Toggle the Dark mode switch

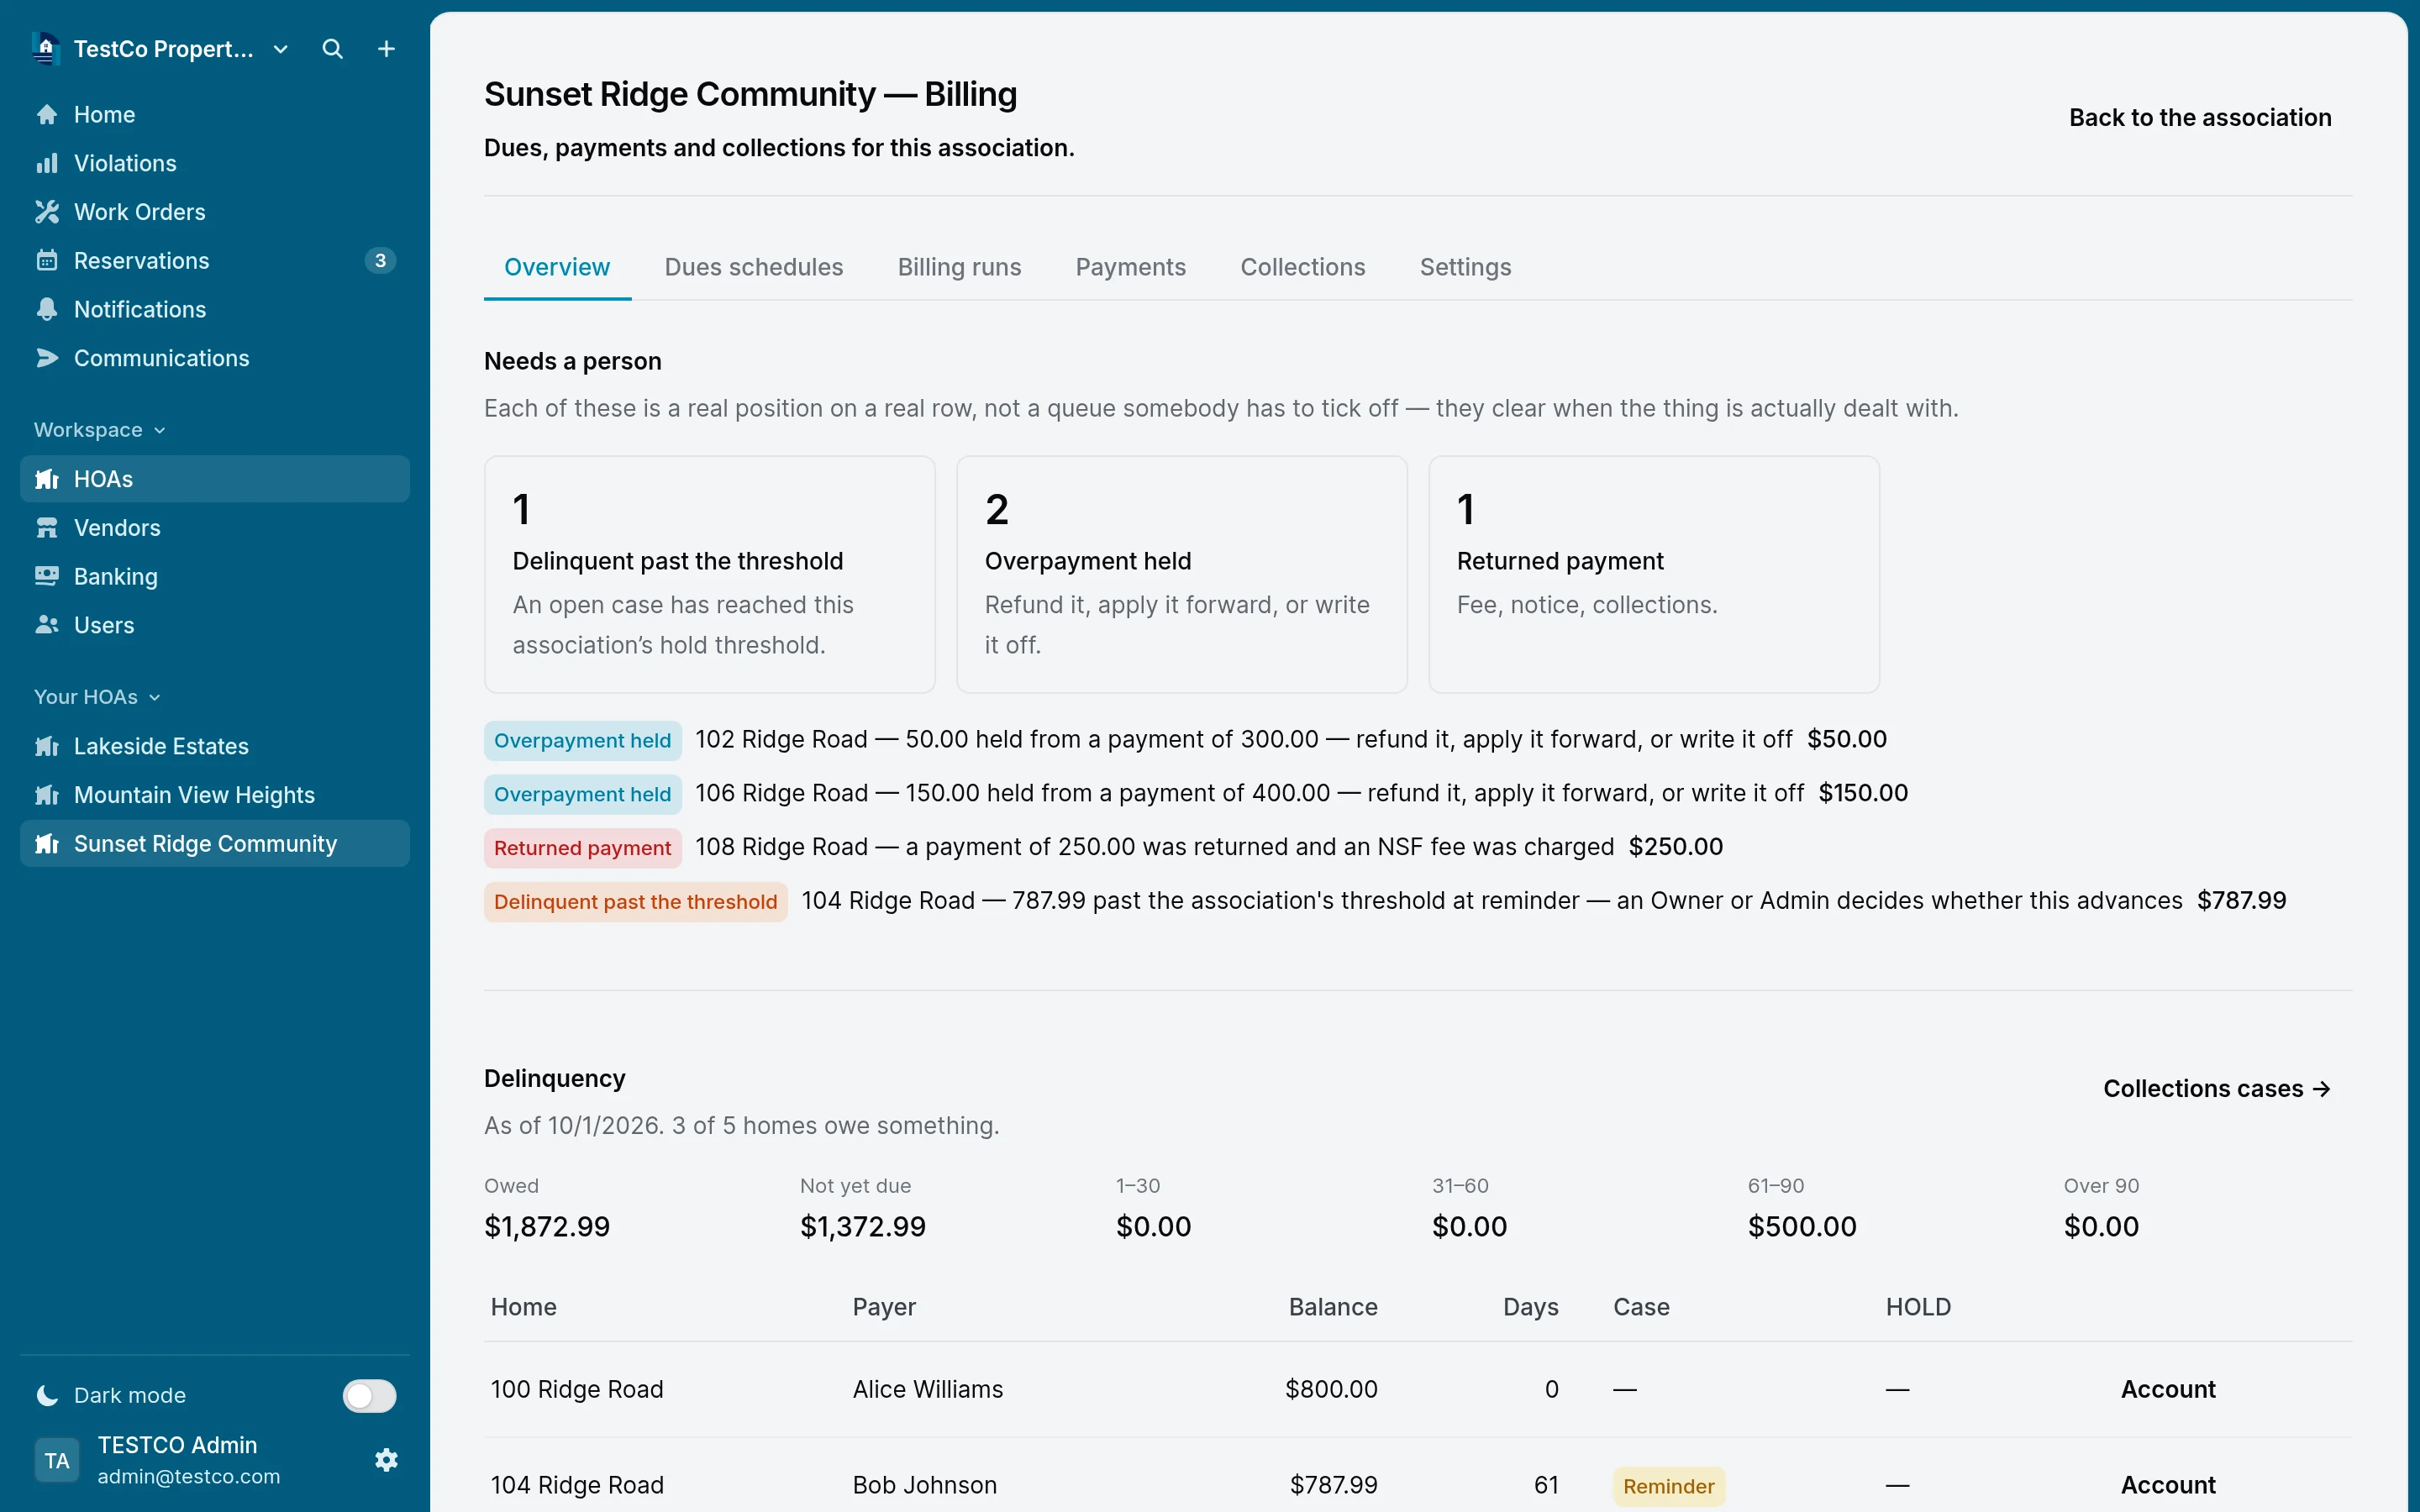pos(369,1396)
